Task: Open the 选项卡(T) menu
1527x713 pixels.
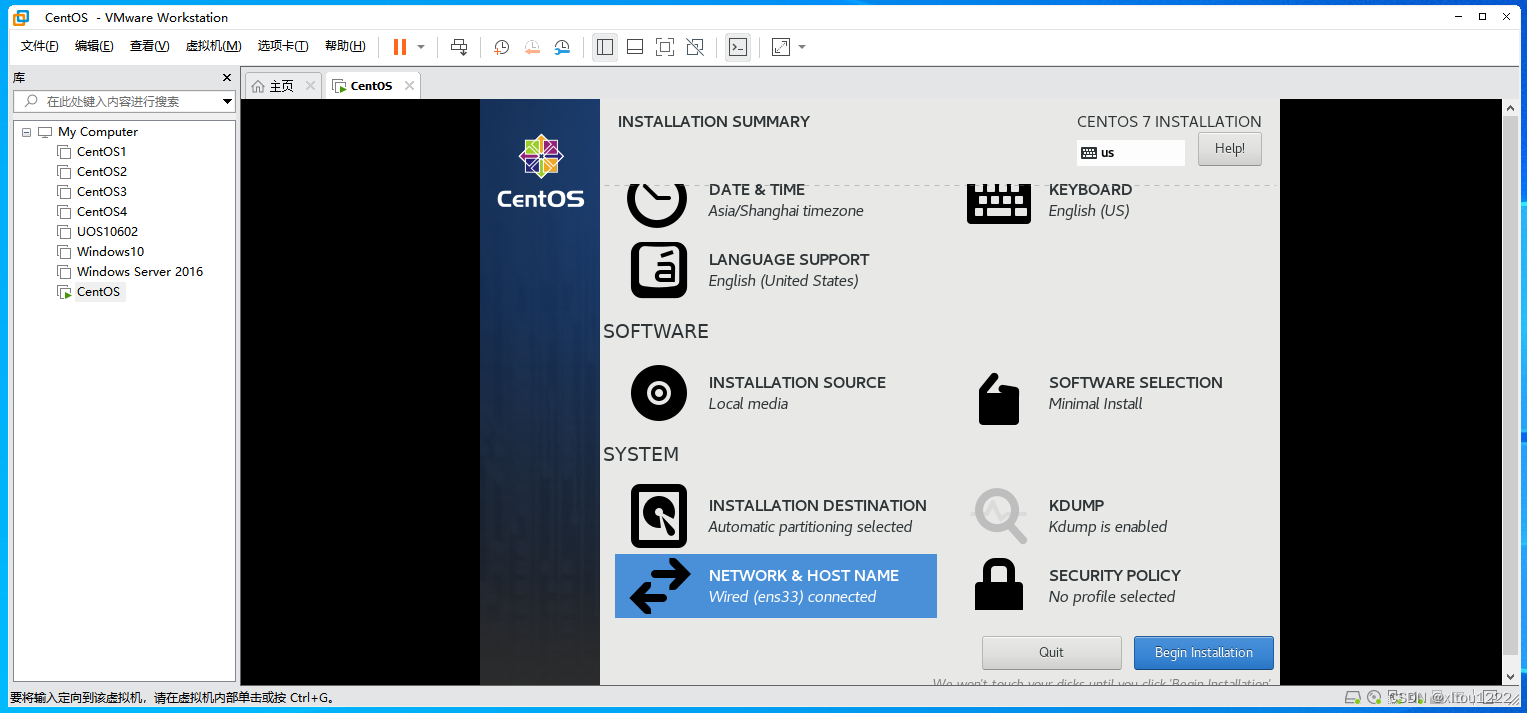Action: [283, 46]
